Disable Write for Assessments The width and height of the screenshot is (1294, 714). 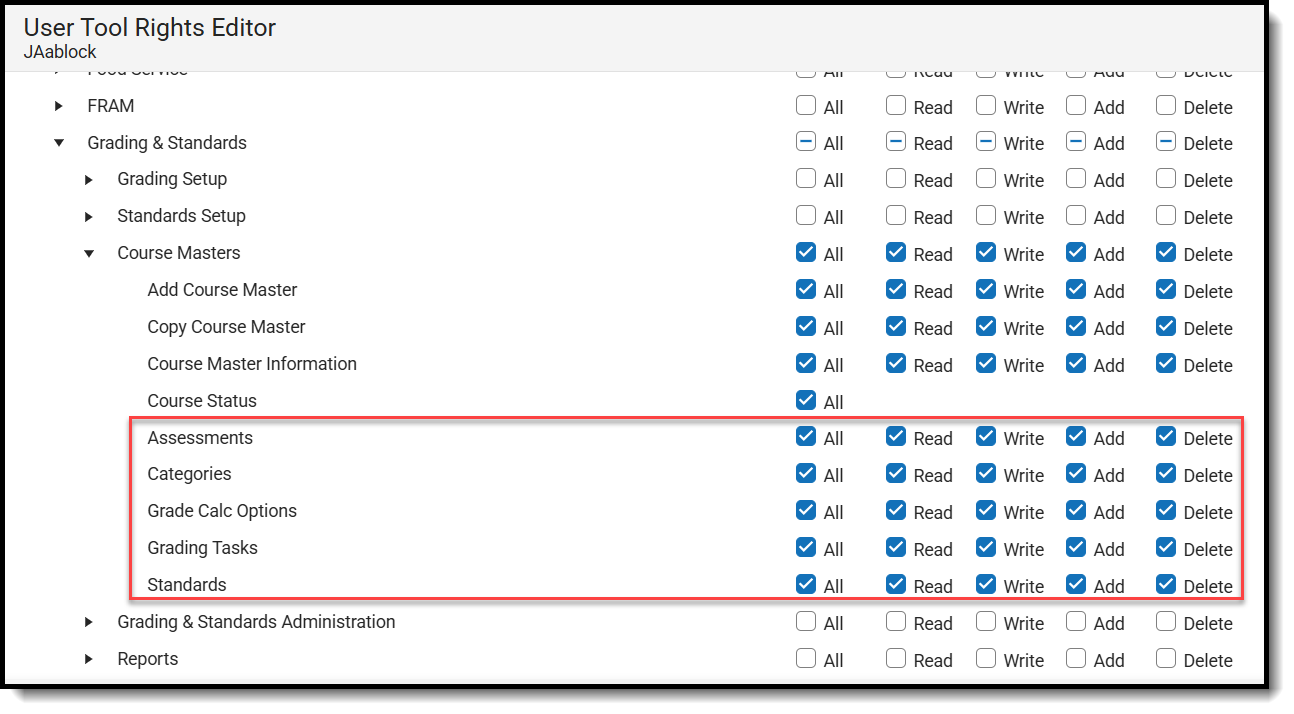click(985, 437)
